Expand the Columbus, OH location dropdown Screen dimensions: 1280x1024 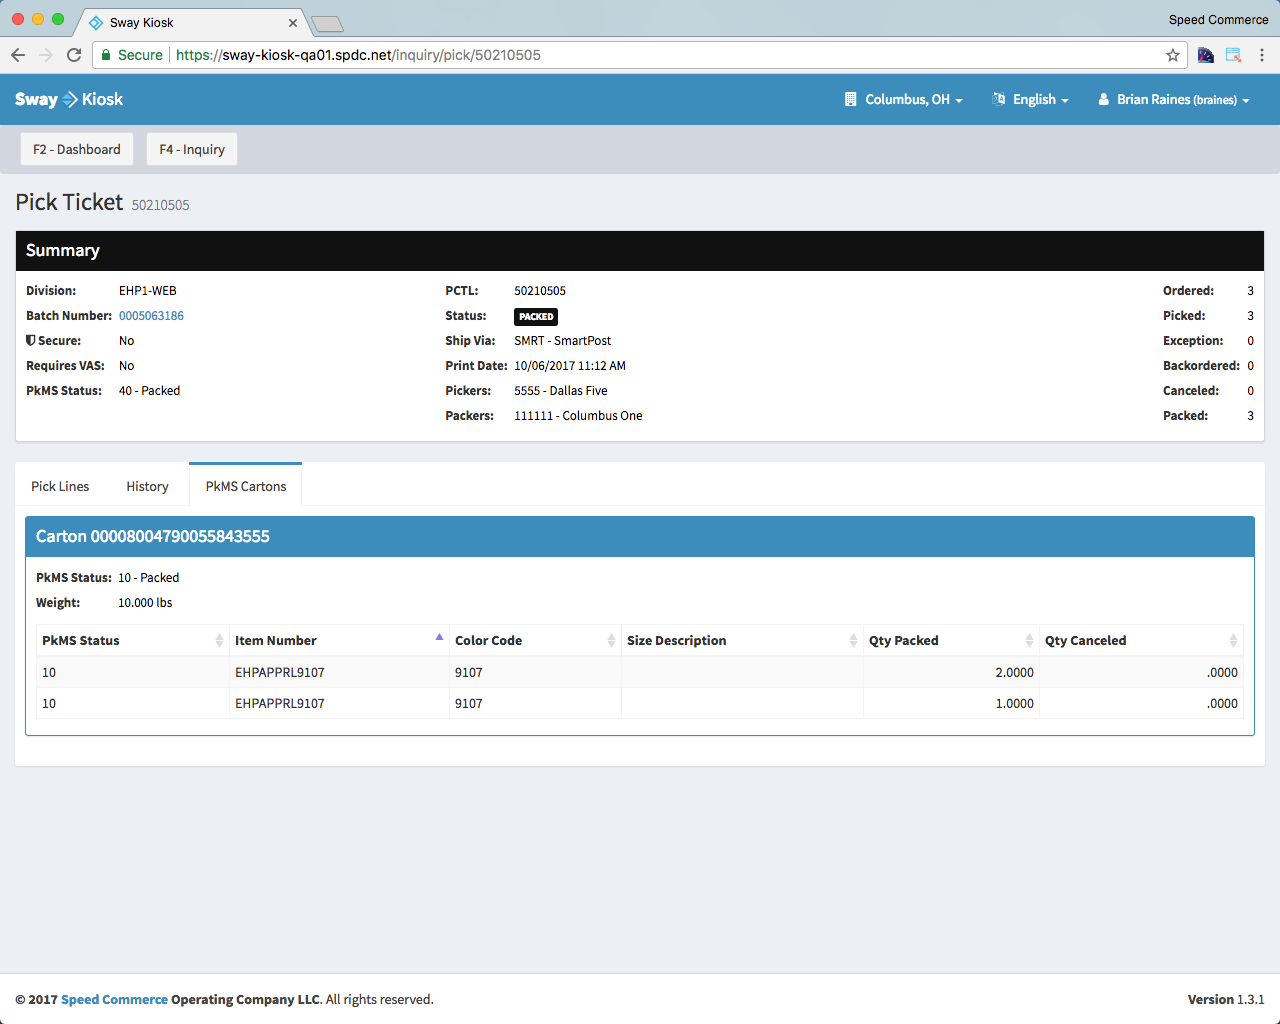[905, 99]
